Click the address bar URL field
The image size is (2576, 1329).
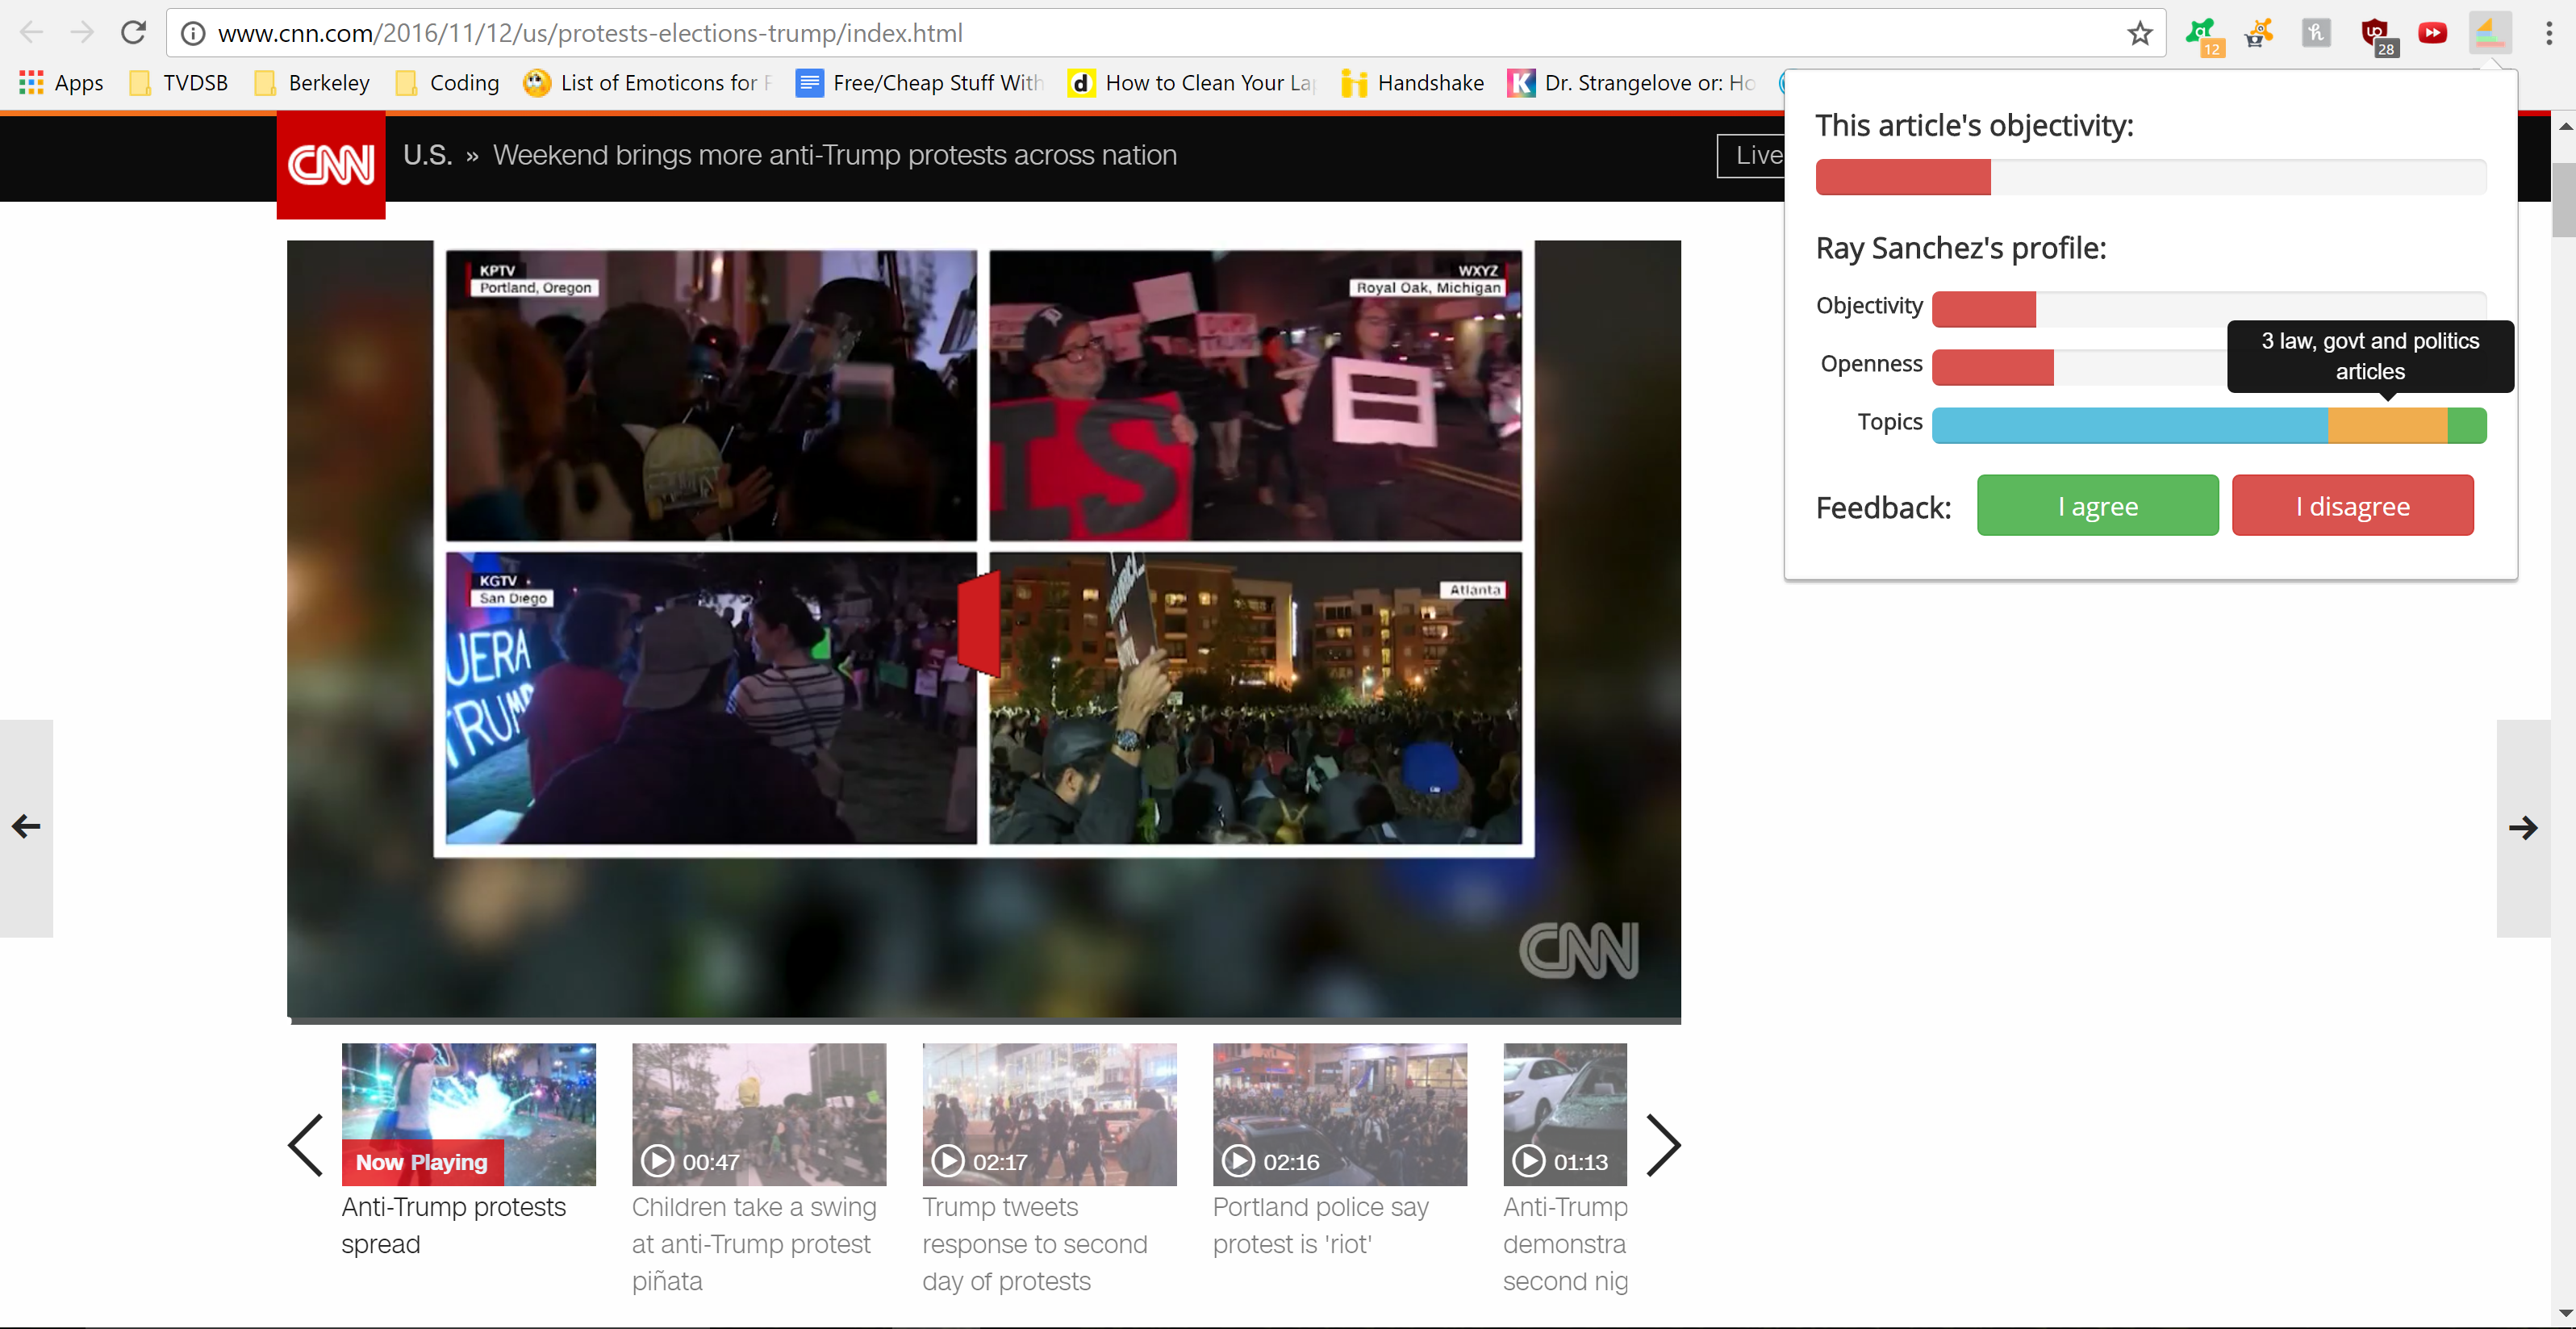[1100, 33]
